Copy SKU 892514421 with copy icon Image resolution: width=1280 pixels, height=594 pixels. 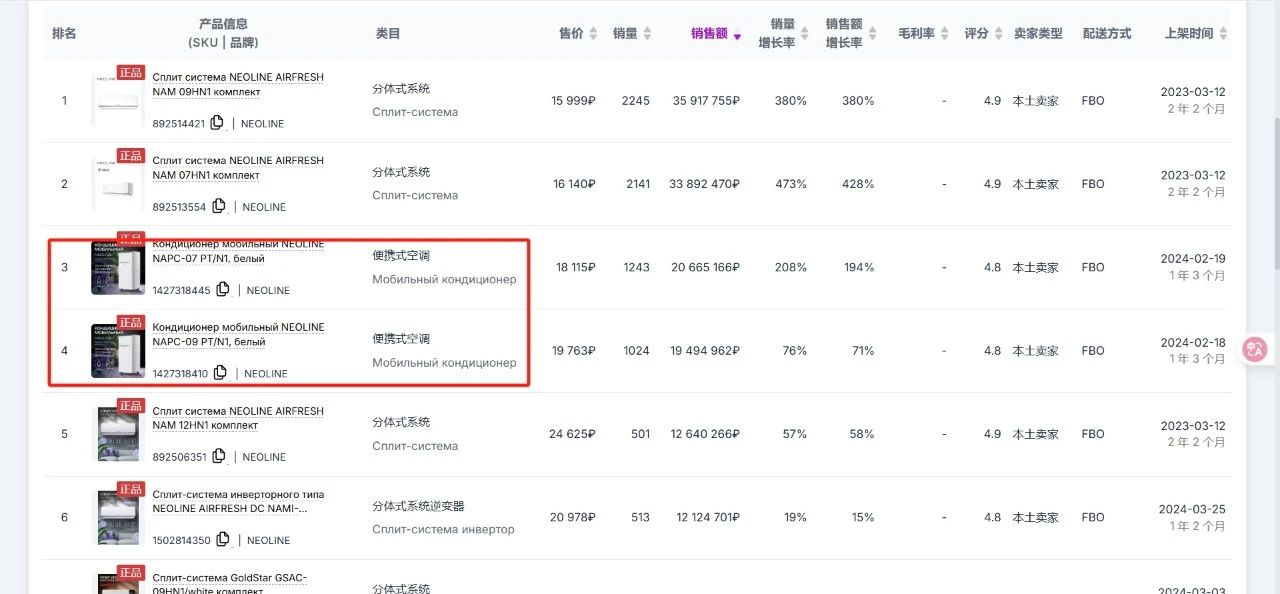click(217, 123)
